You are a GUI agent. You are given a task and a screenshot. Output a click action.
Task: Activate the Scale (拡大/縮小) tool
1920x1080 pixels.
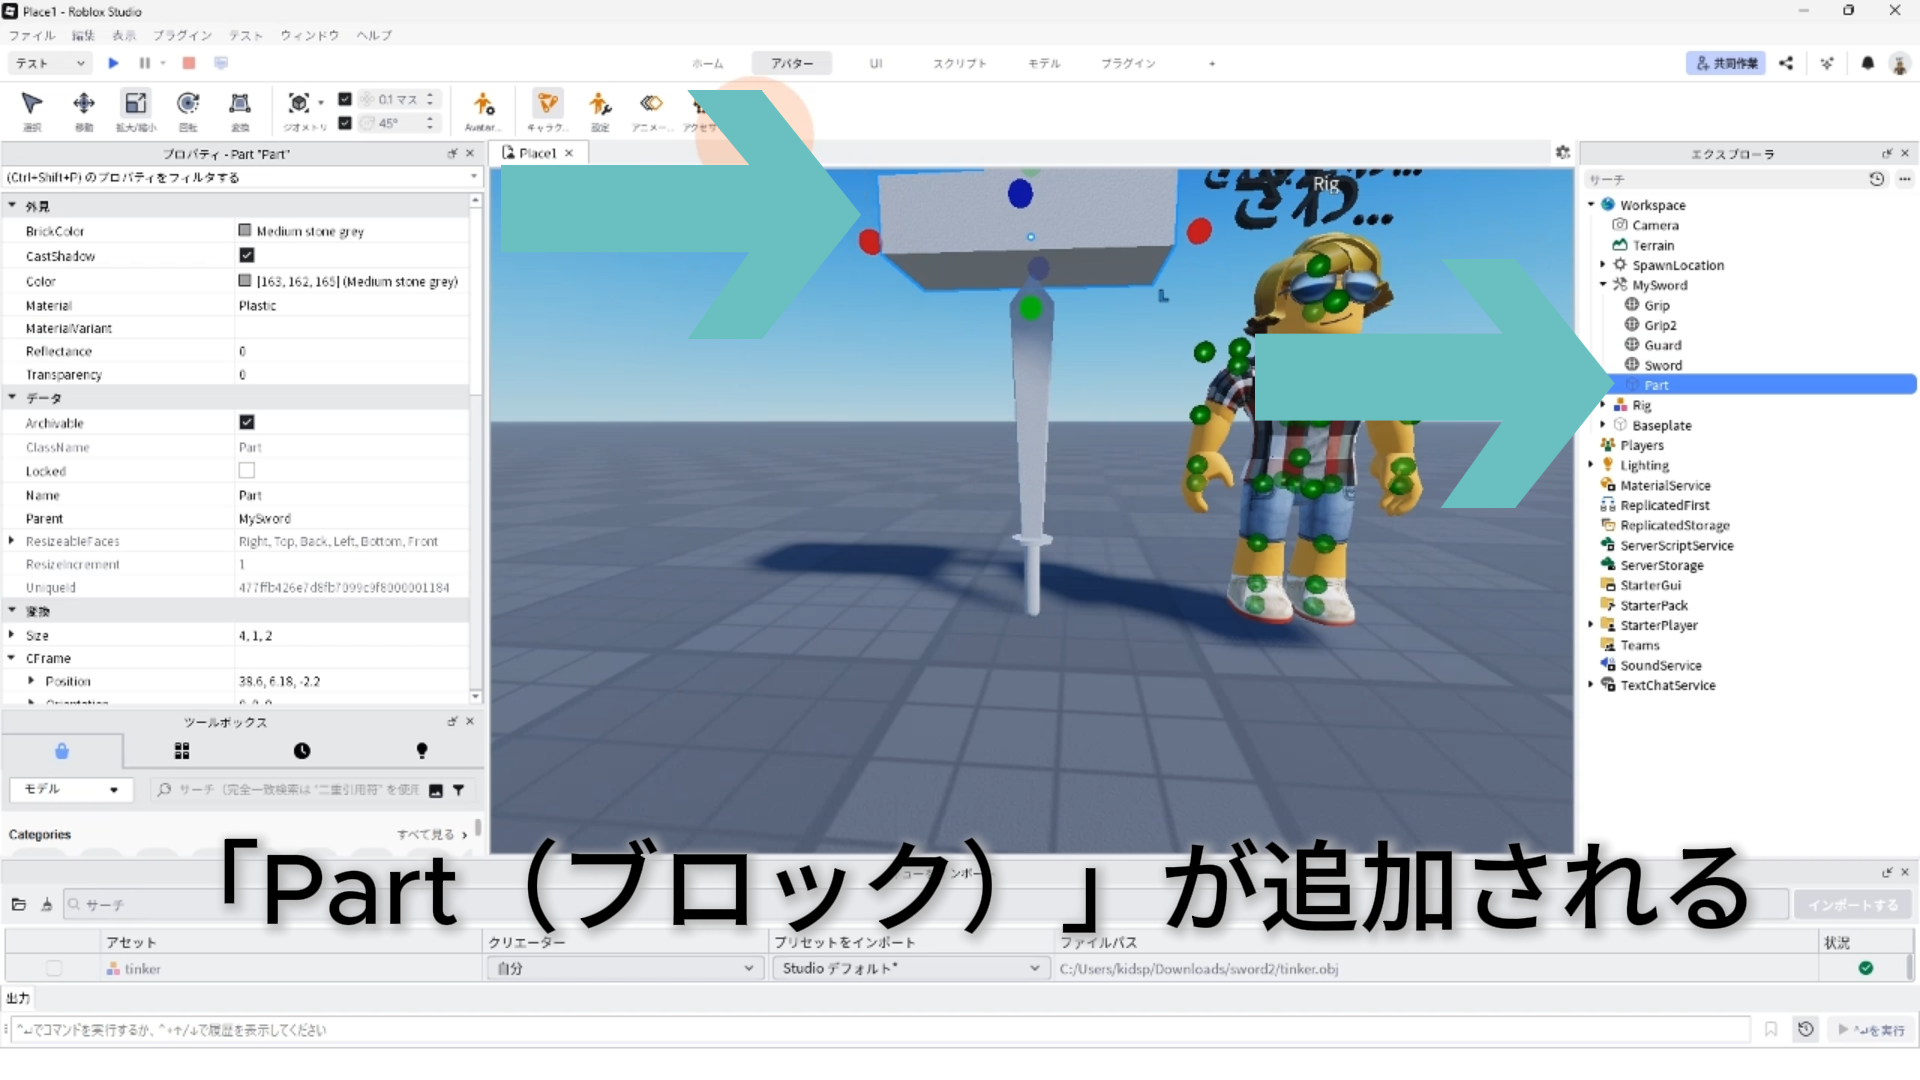(x=135, y=104)
